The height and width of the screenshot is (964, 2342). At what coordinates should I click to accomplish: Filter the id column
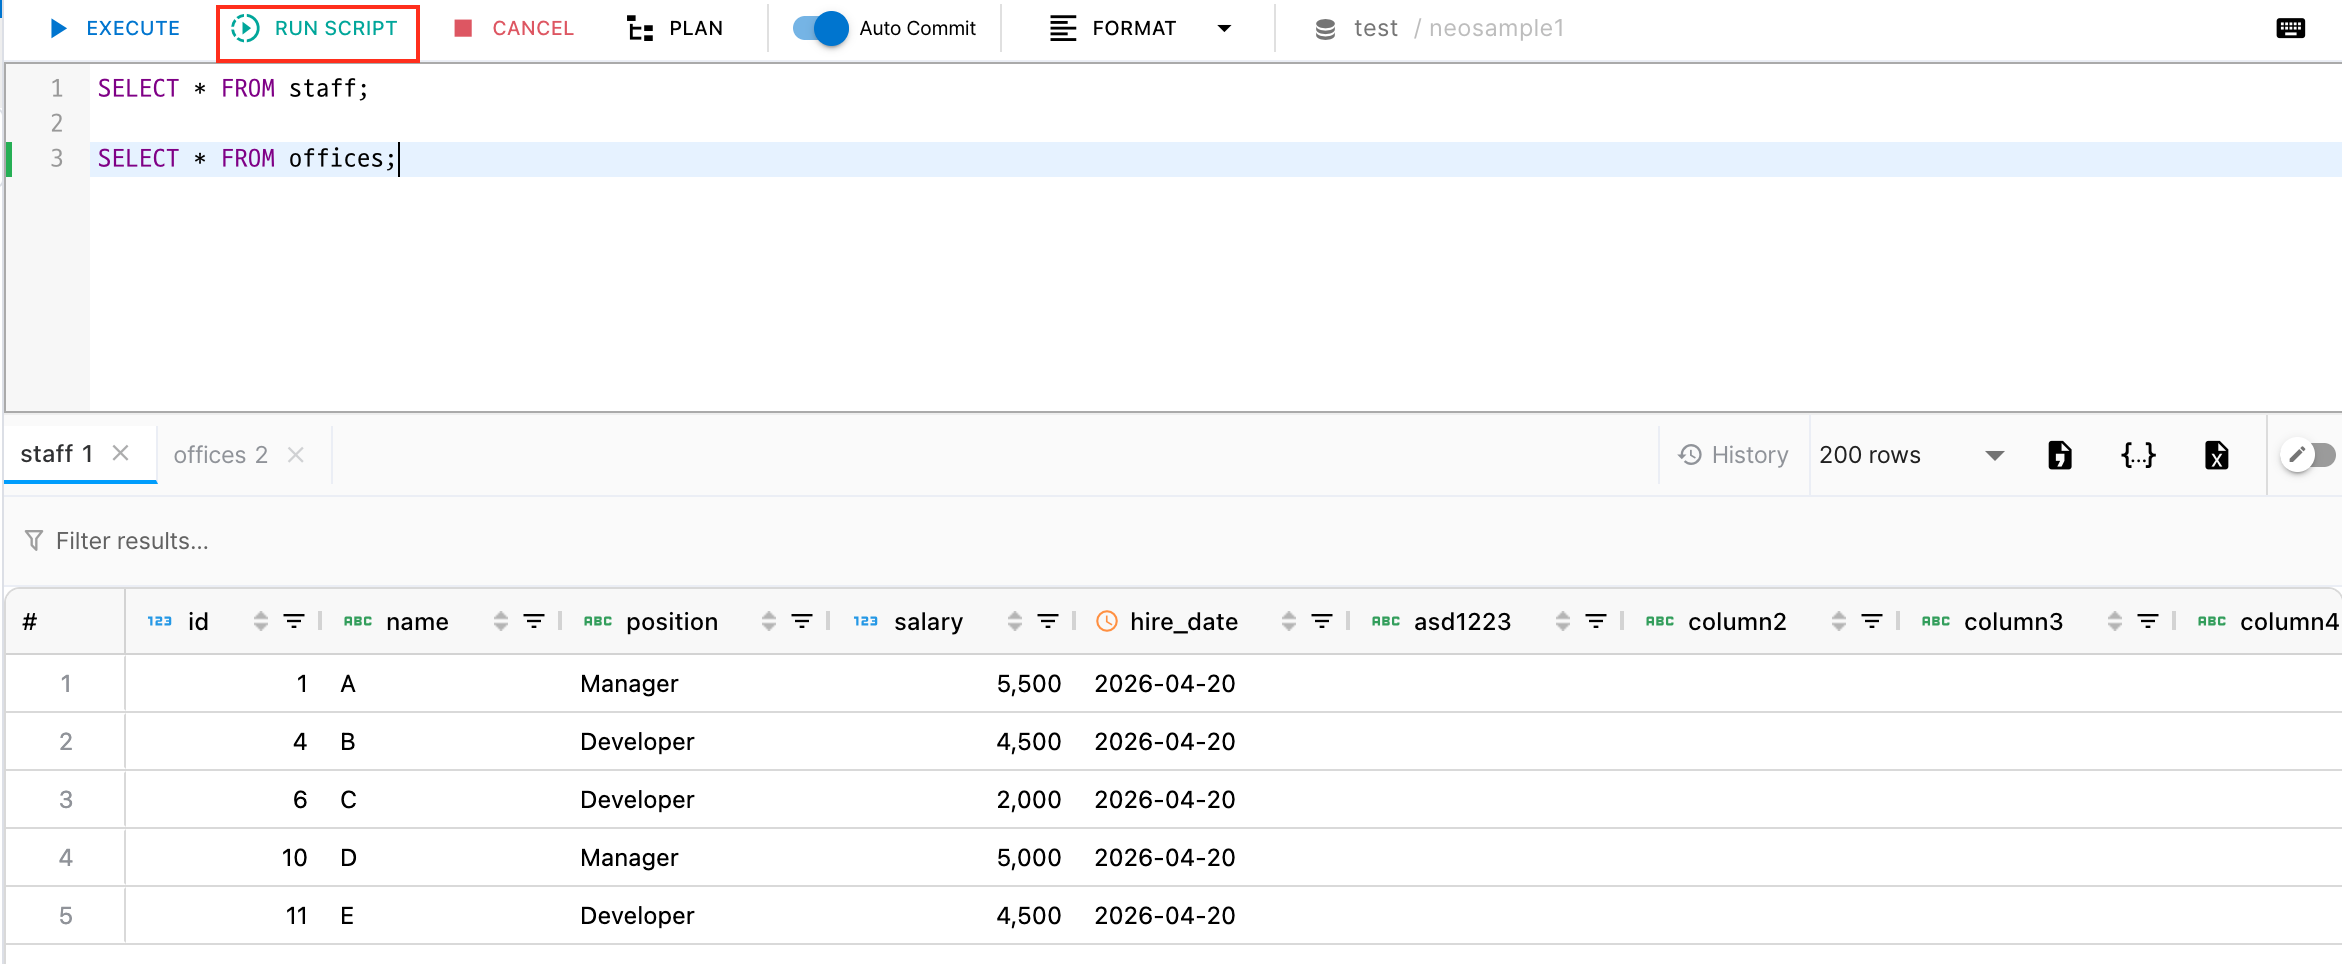(294, 621)
